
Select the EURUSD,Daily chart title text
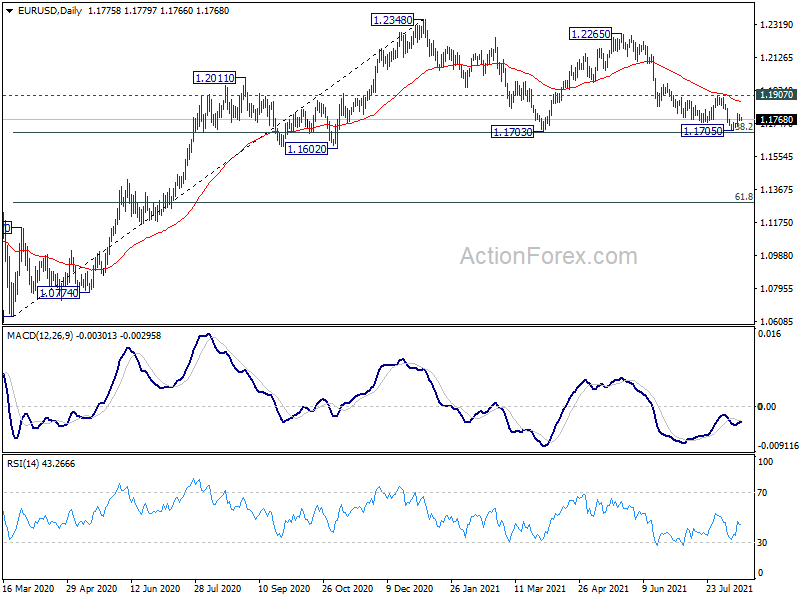pyautogui.click(x=49, y=11)
